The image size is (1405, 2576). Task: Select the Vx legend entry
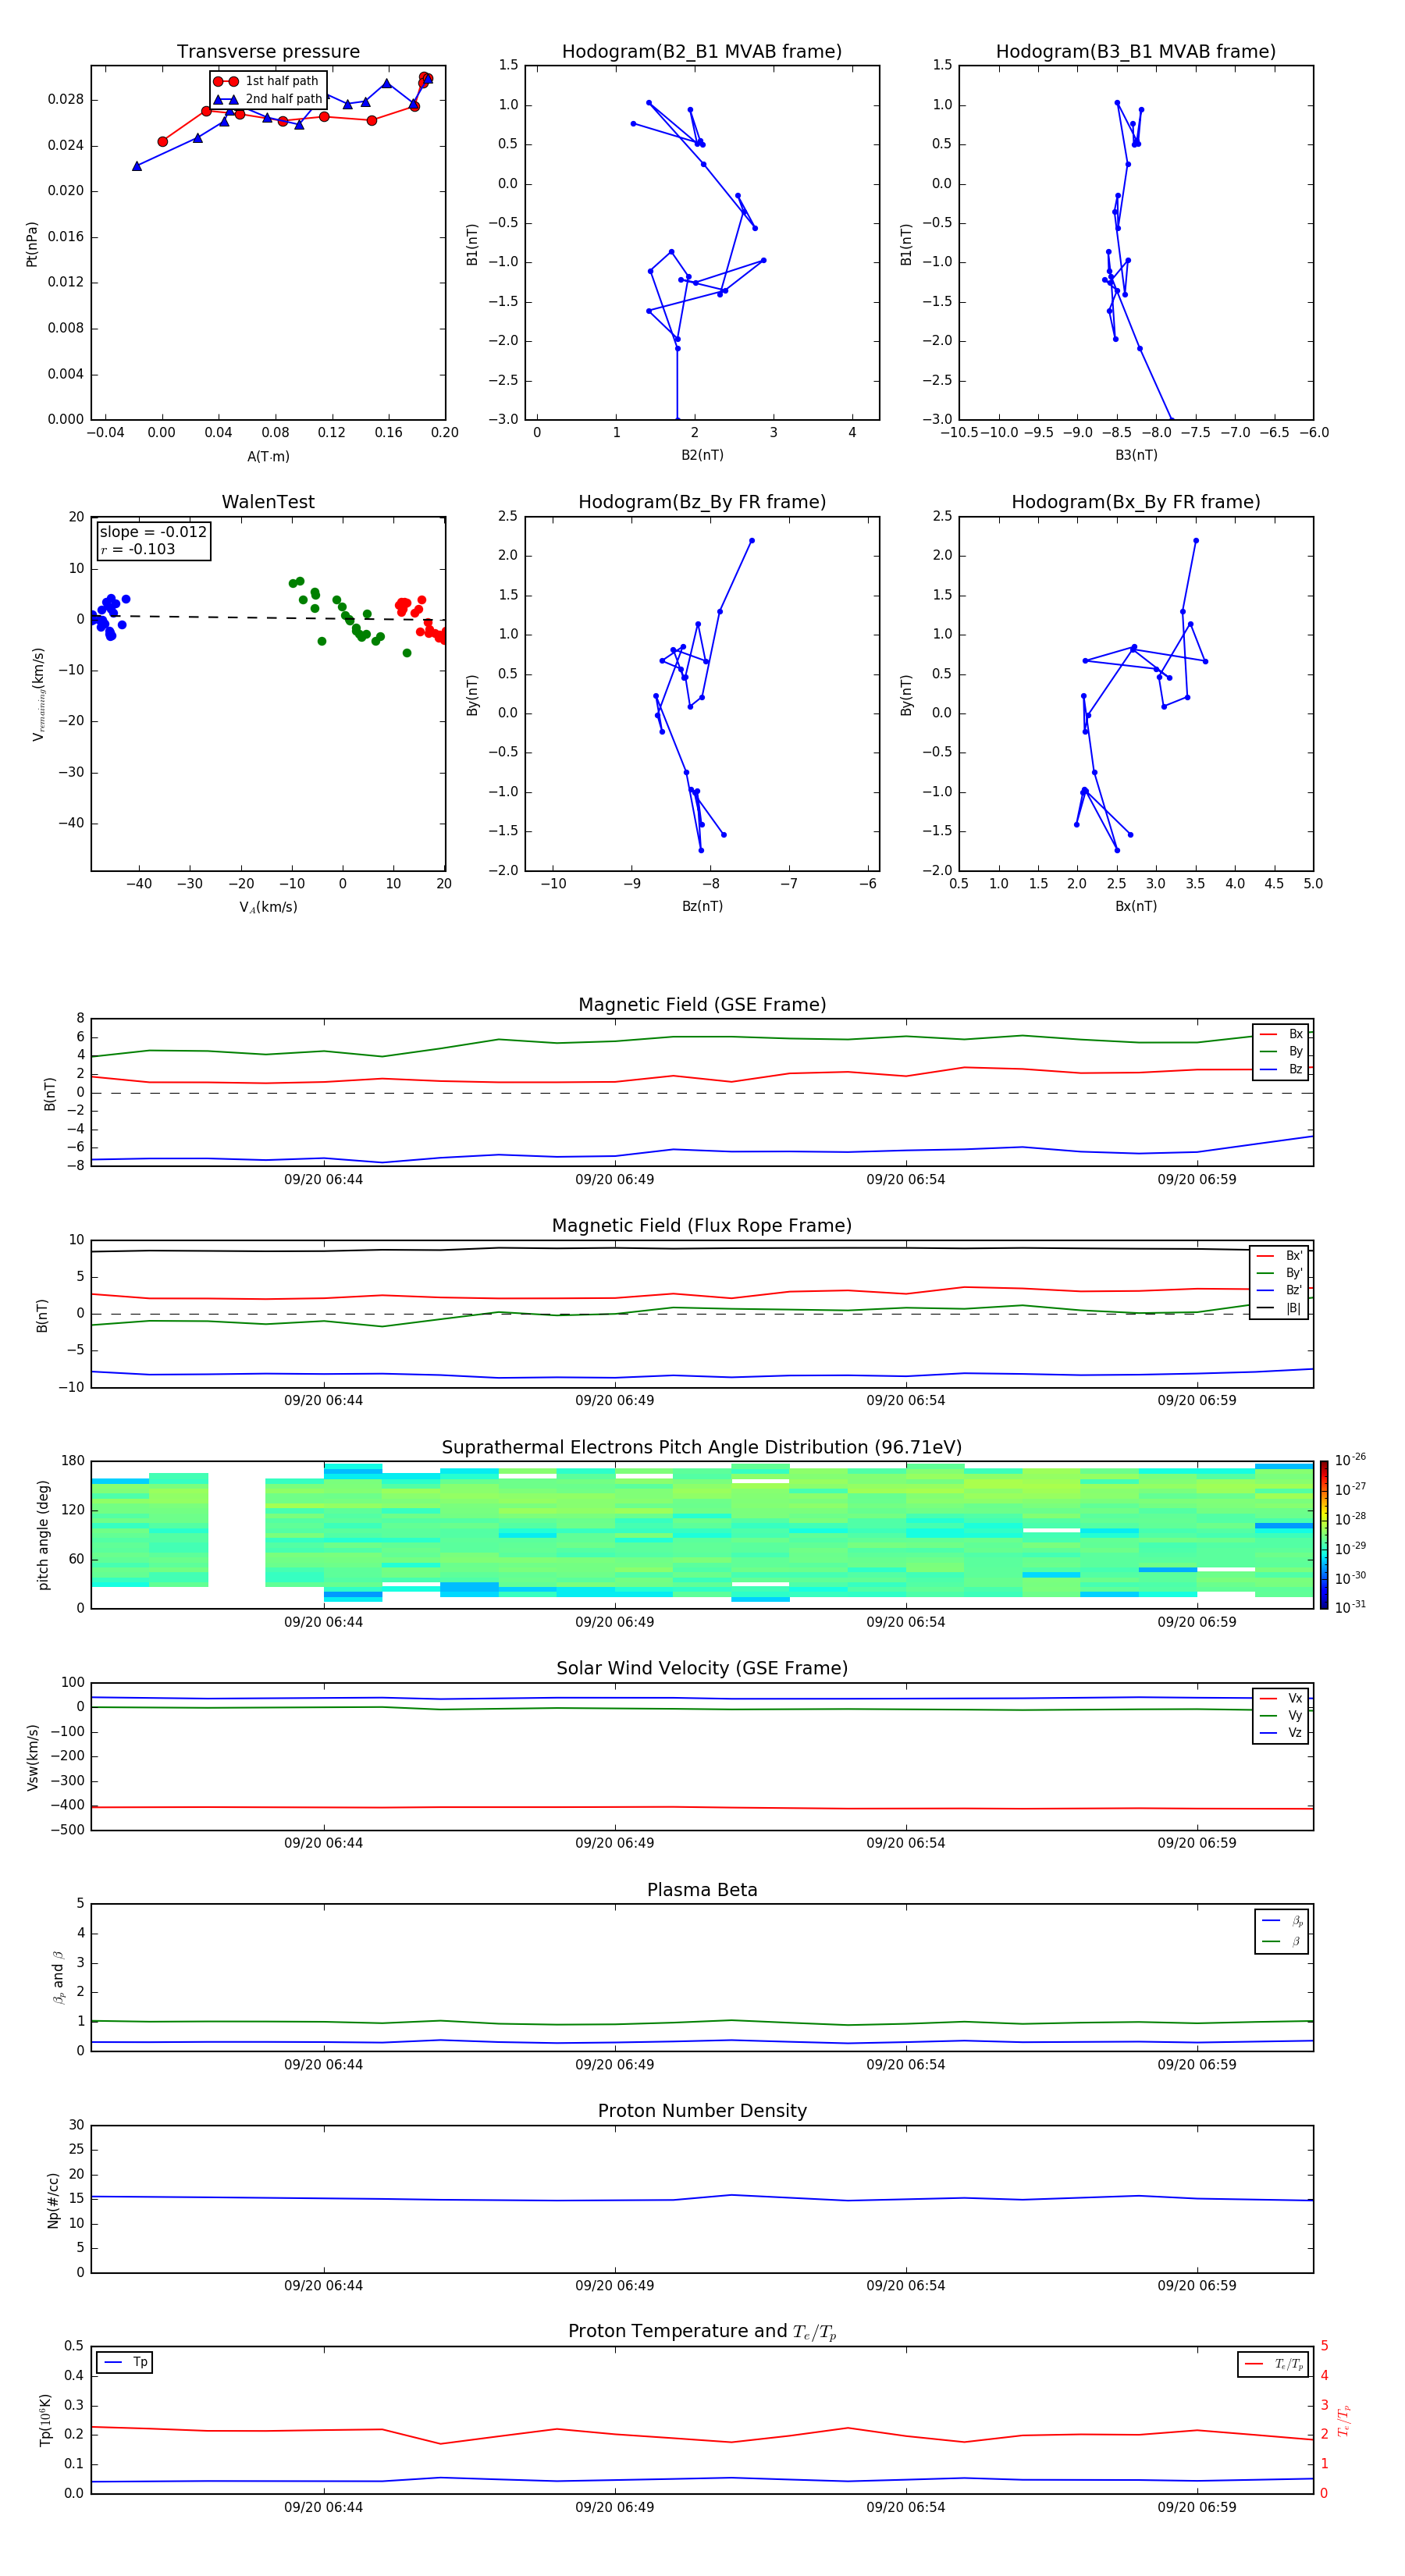click(x=1281, y=1698)
